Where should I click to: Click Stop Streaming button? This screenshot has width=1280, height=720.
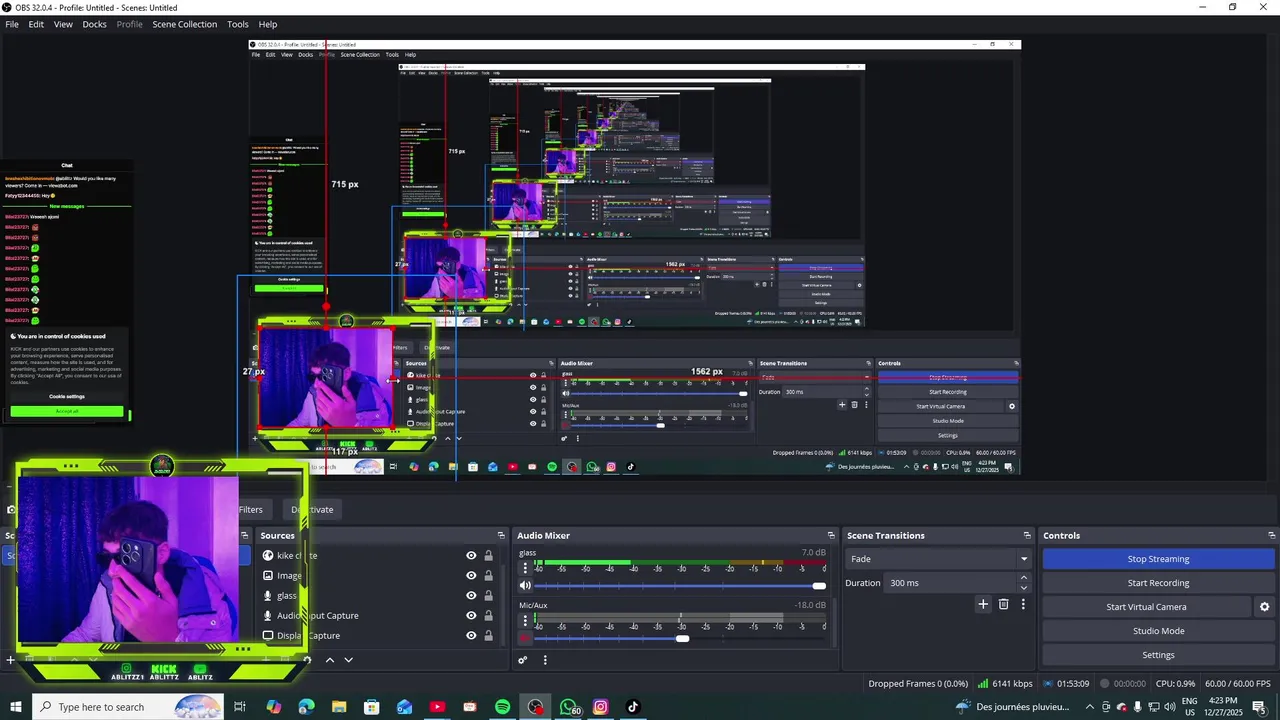[1158, 559]
